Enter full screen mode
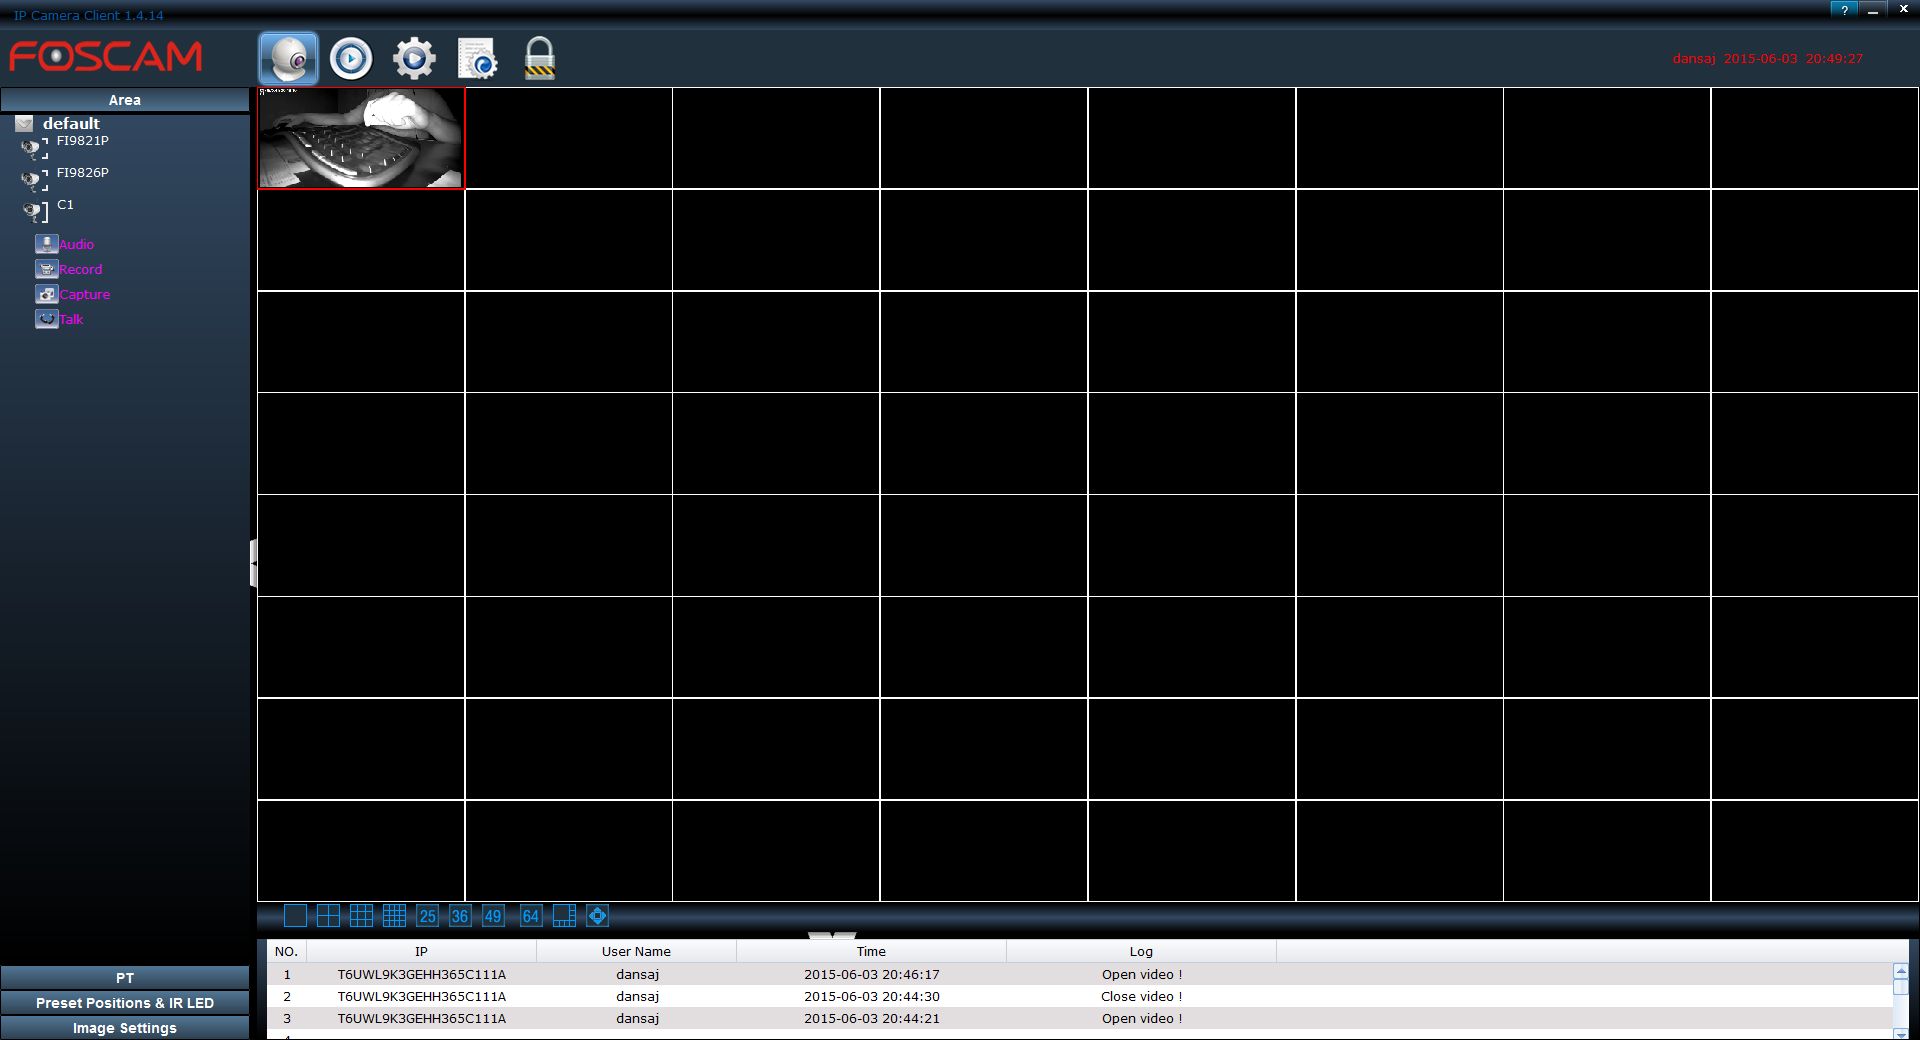Image resolution: width=1920 pixels, height=1040 pixels. pyautogui.click(x=597, y=915)
